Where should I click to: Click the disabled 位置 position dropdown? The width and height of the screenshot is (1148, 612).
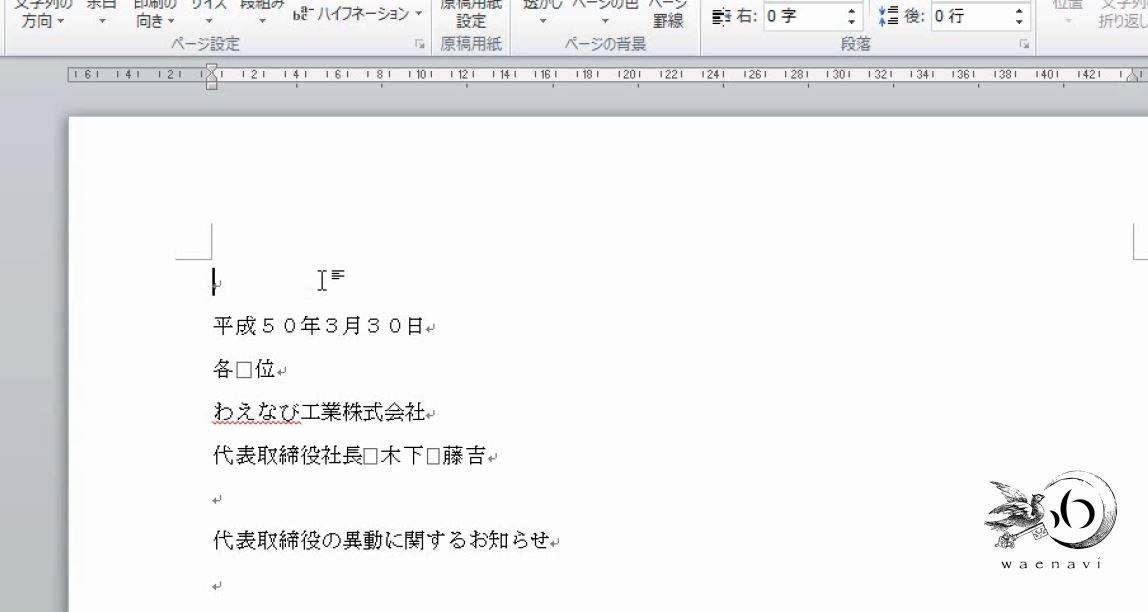coord(1067,14)
